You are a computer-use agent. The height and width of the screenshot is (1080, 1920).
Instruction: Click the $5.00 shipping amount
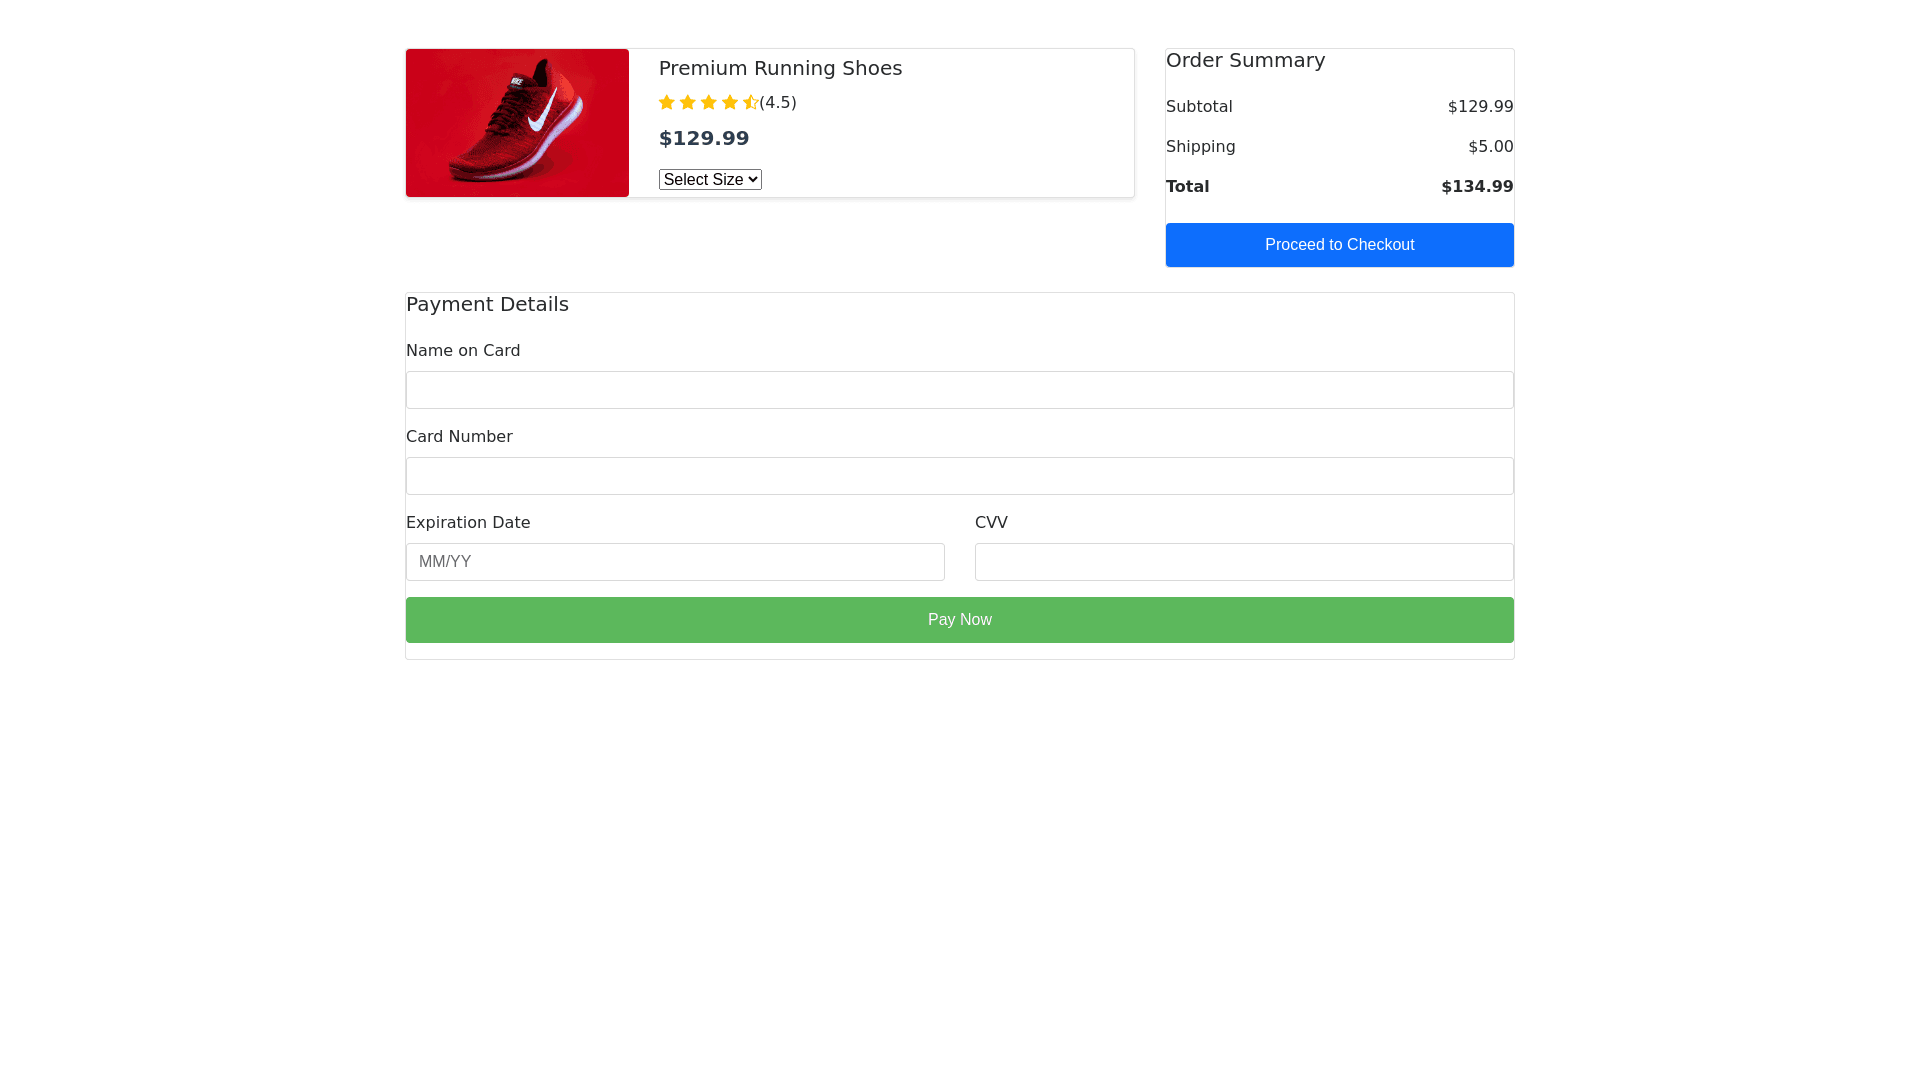[1490, 147]
